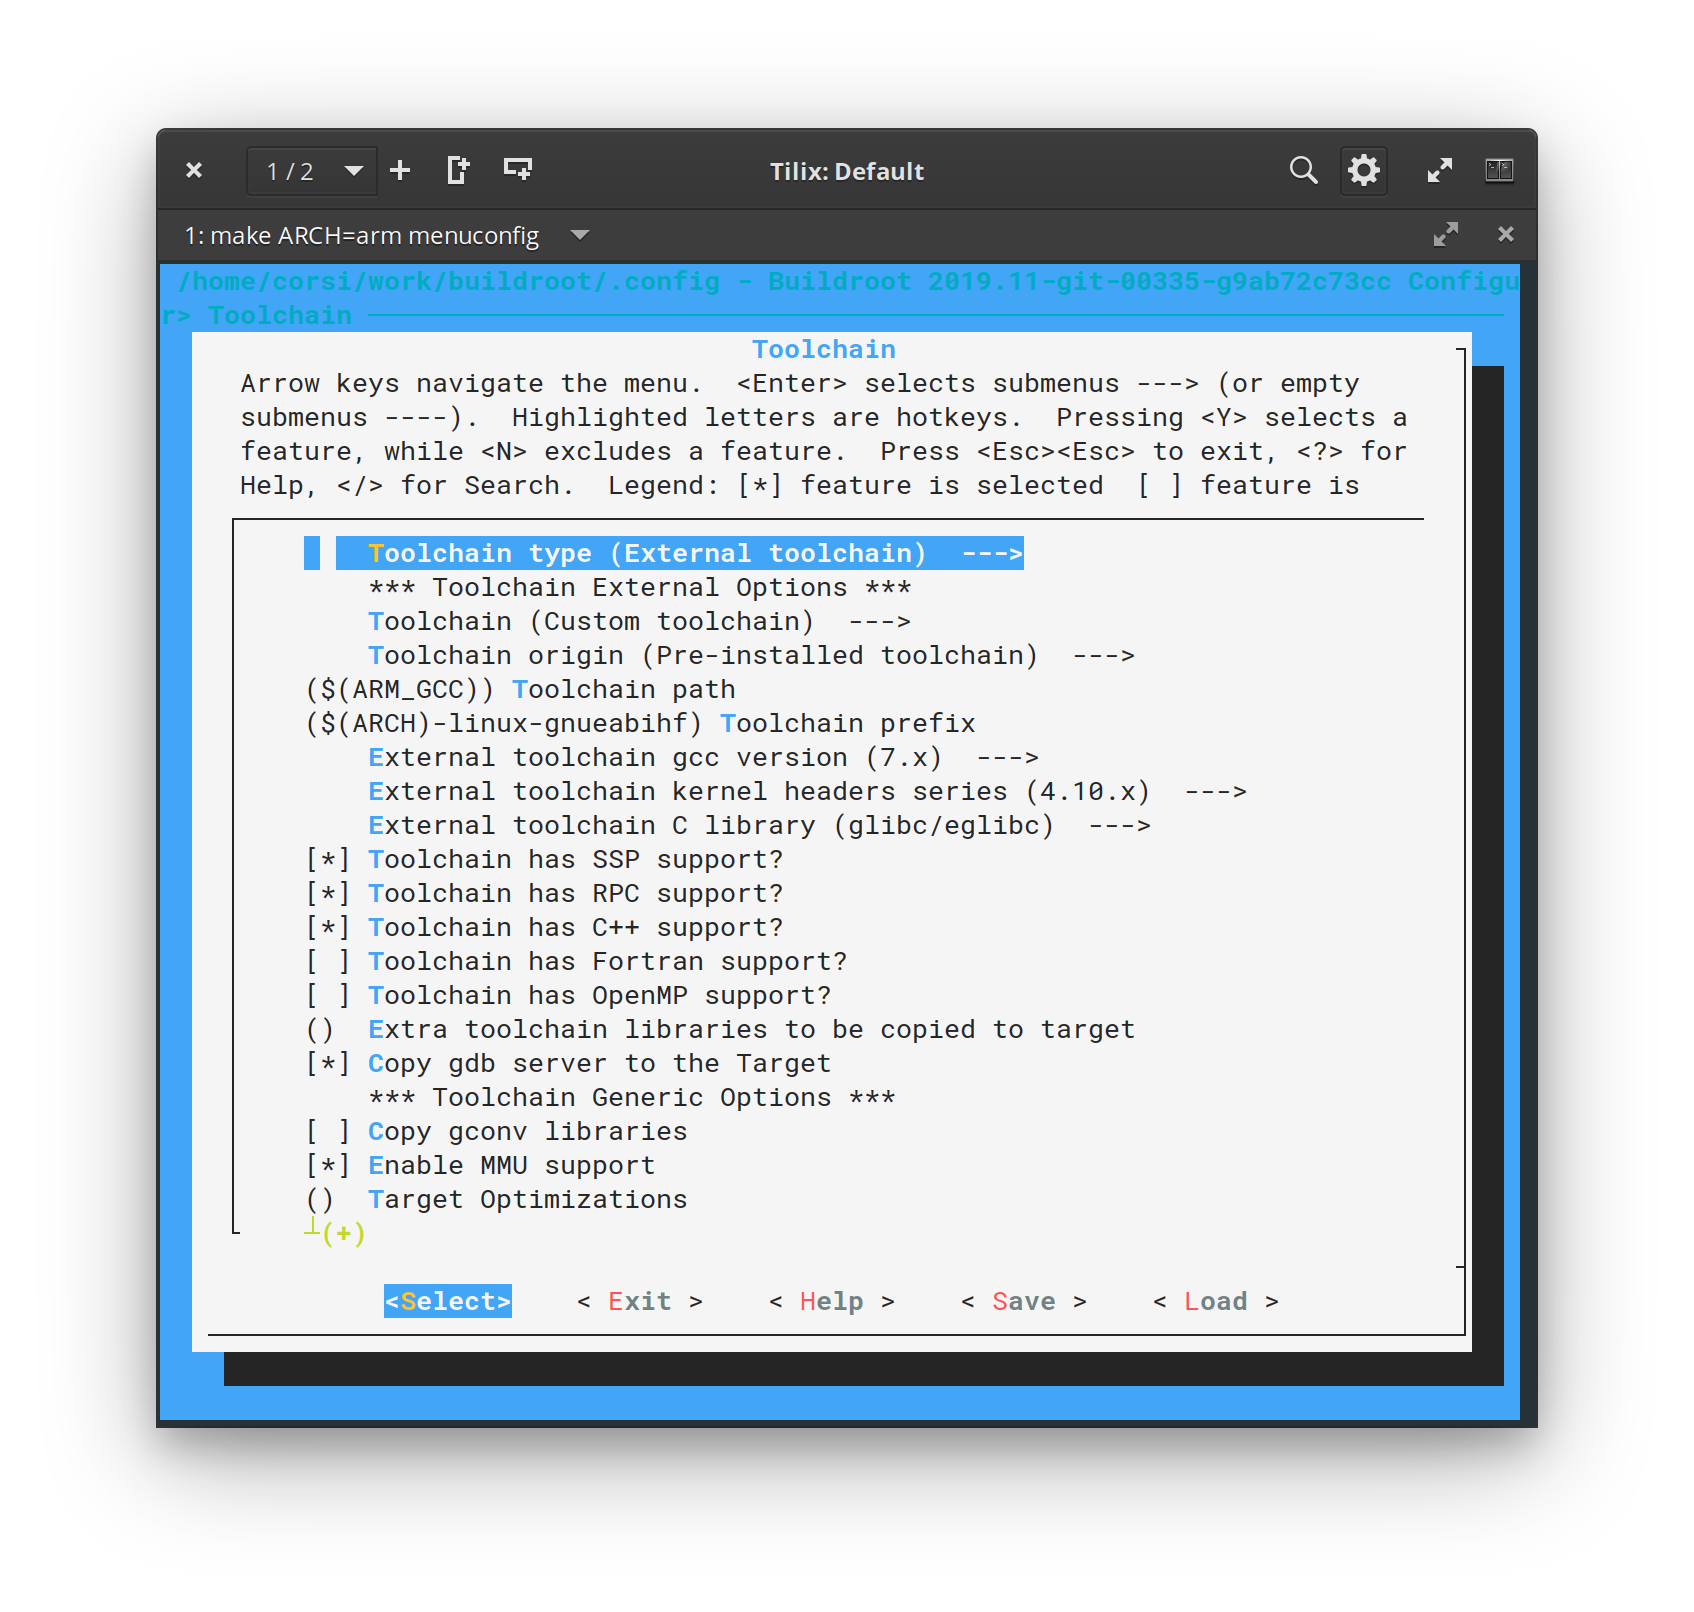
Task: Click Tilix: Default window title
Action: point(847,171)
